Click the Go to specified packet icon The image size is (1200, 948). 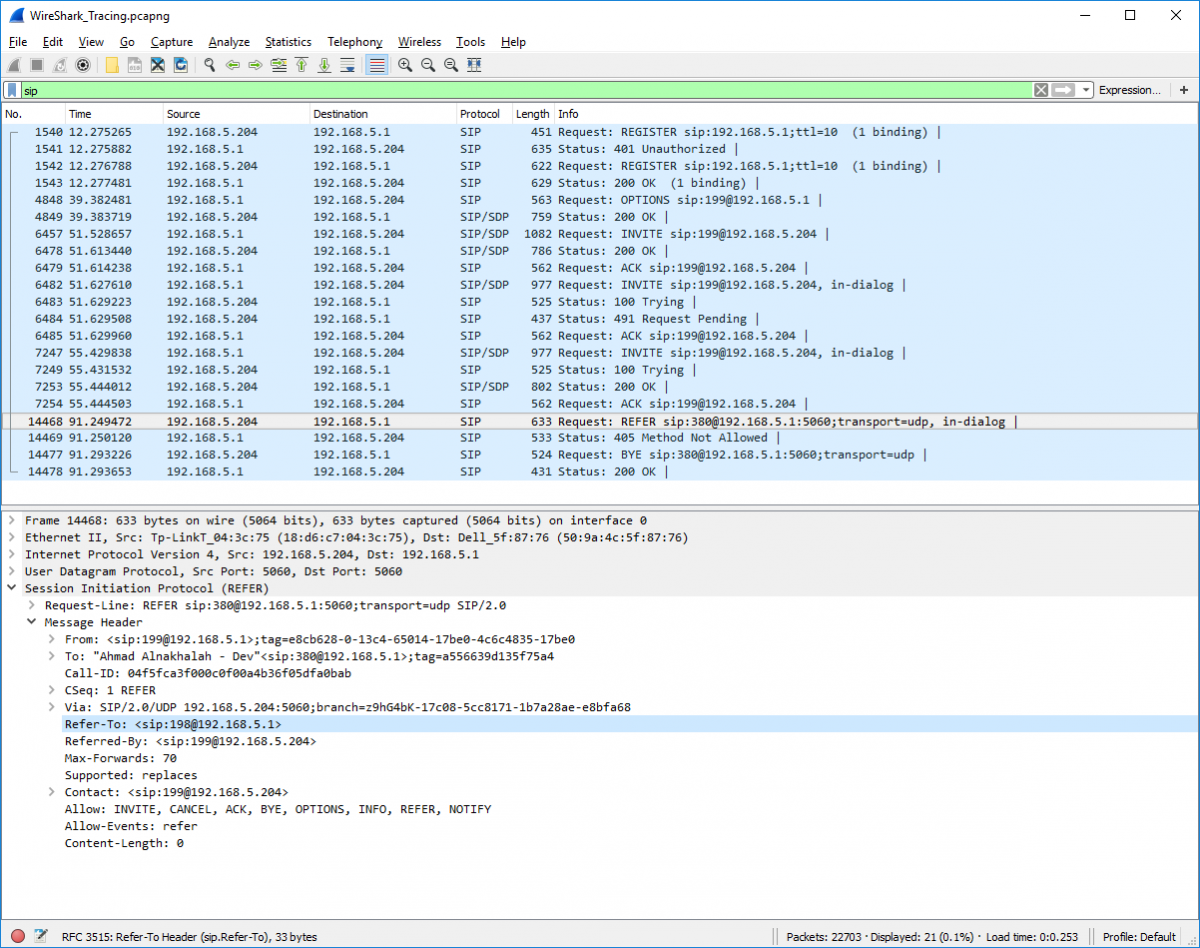(278, 65)
